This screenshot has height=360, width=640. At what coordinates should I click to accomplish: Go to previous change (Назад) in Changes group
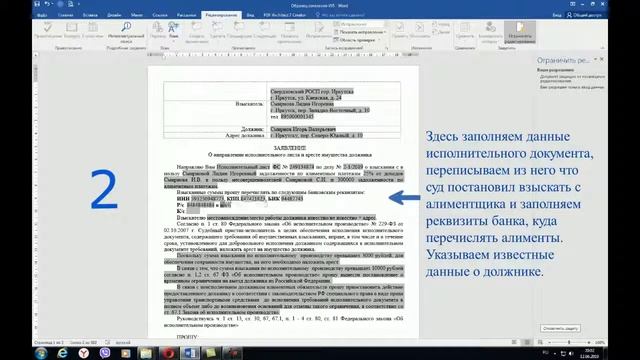pos(441,24)
